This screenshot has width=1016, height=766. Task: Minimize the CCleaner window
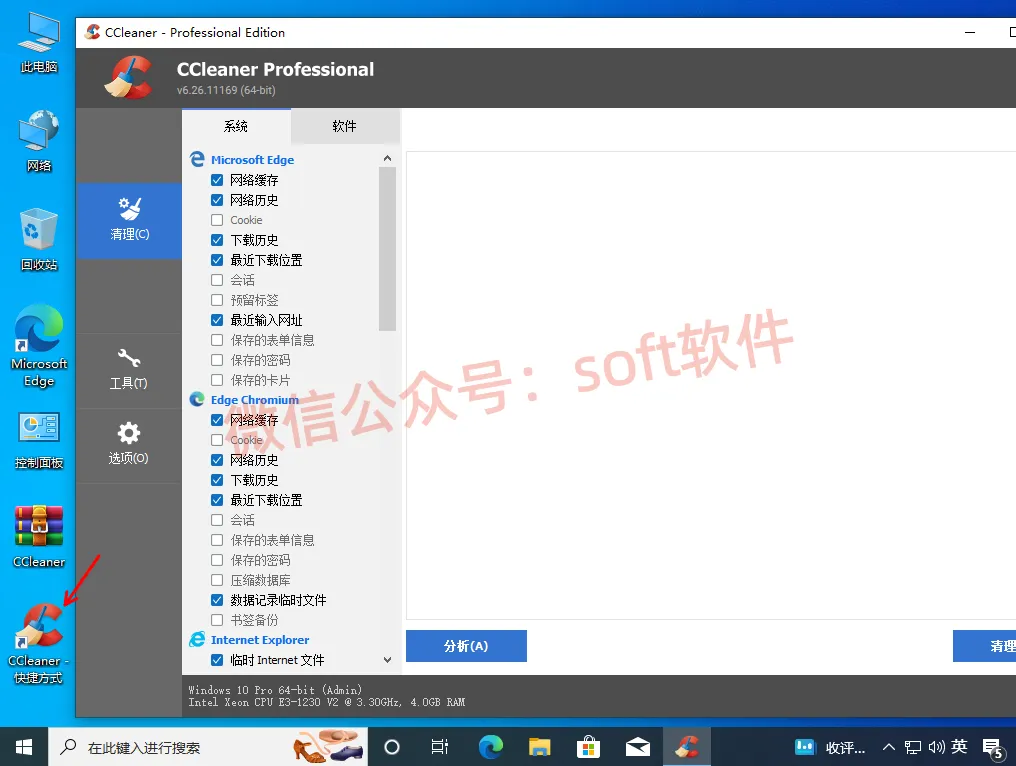969,32
